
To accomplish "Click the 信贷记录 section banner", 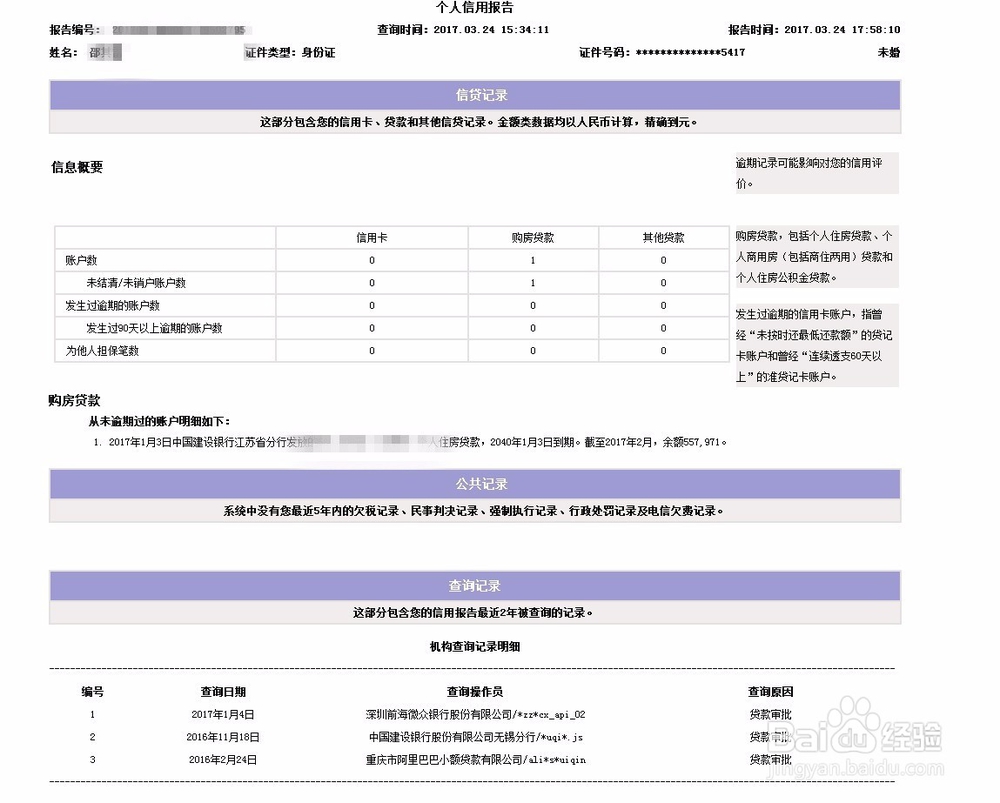I will (474, 95).
